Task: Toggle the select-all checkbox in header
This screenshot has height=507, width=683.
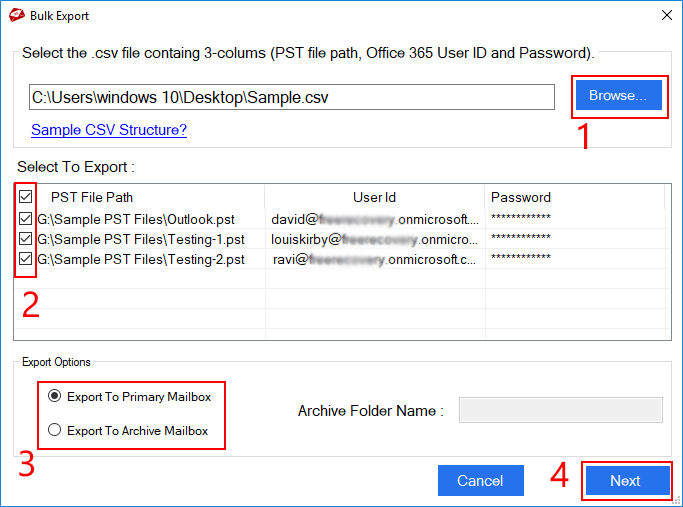Action: [26, 197]
